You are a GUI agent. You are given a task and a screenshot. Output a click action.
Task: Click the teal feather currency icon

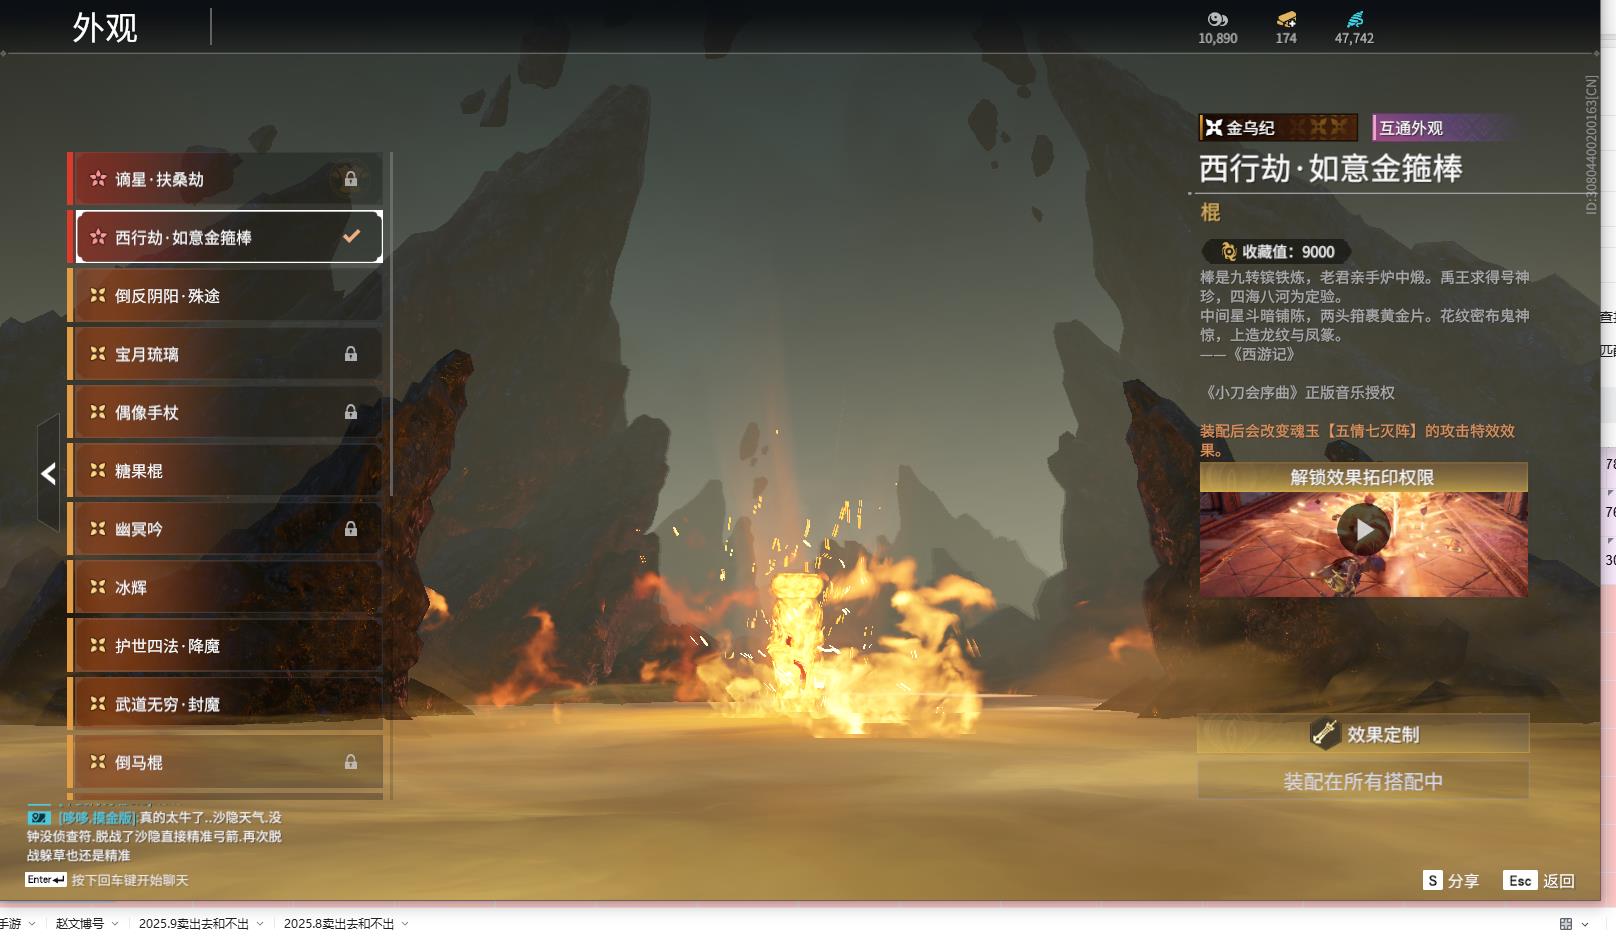click(1354, 19)
